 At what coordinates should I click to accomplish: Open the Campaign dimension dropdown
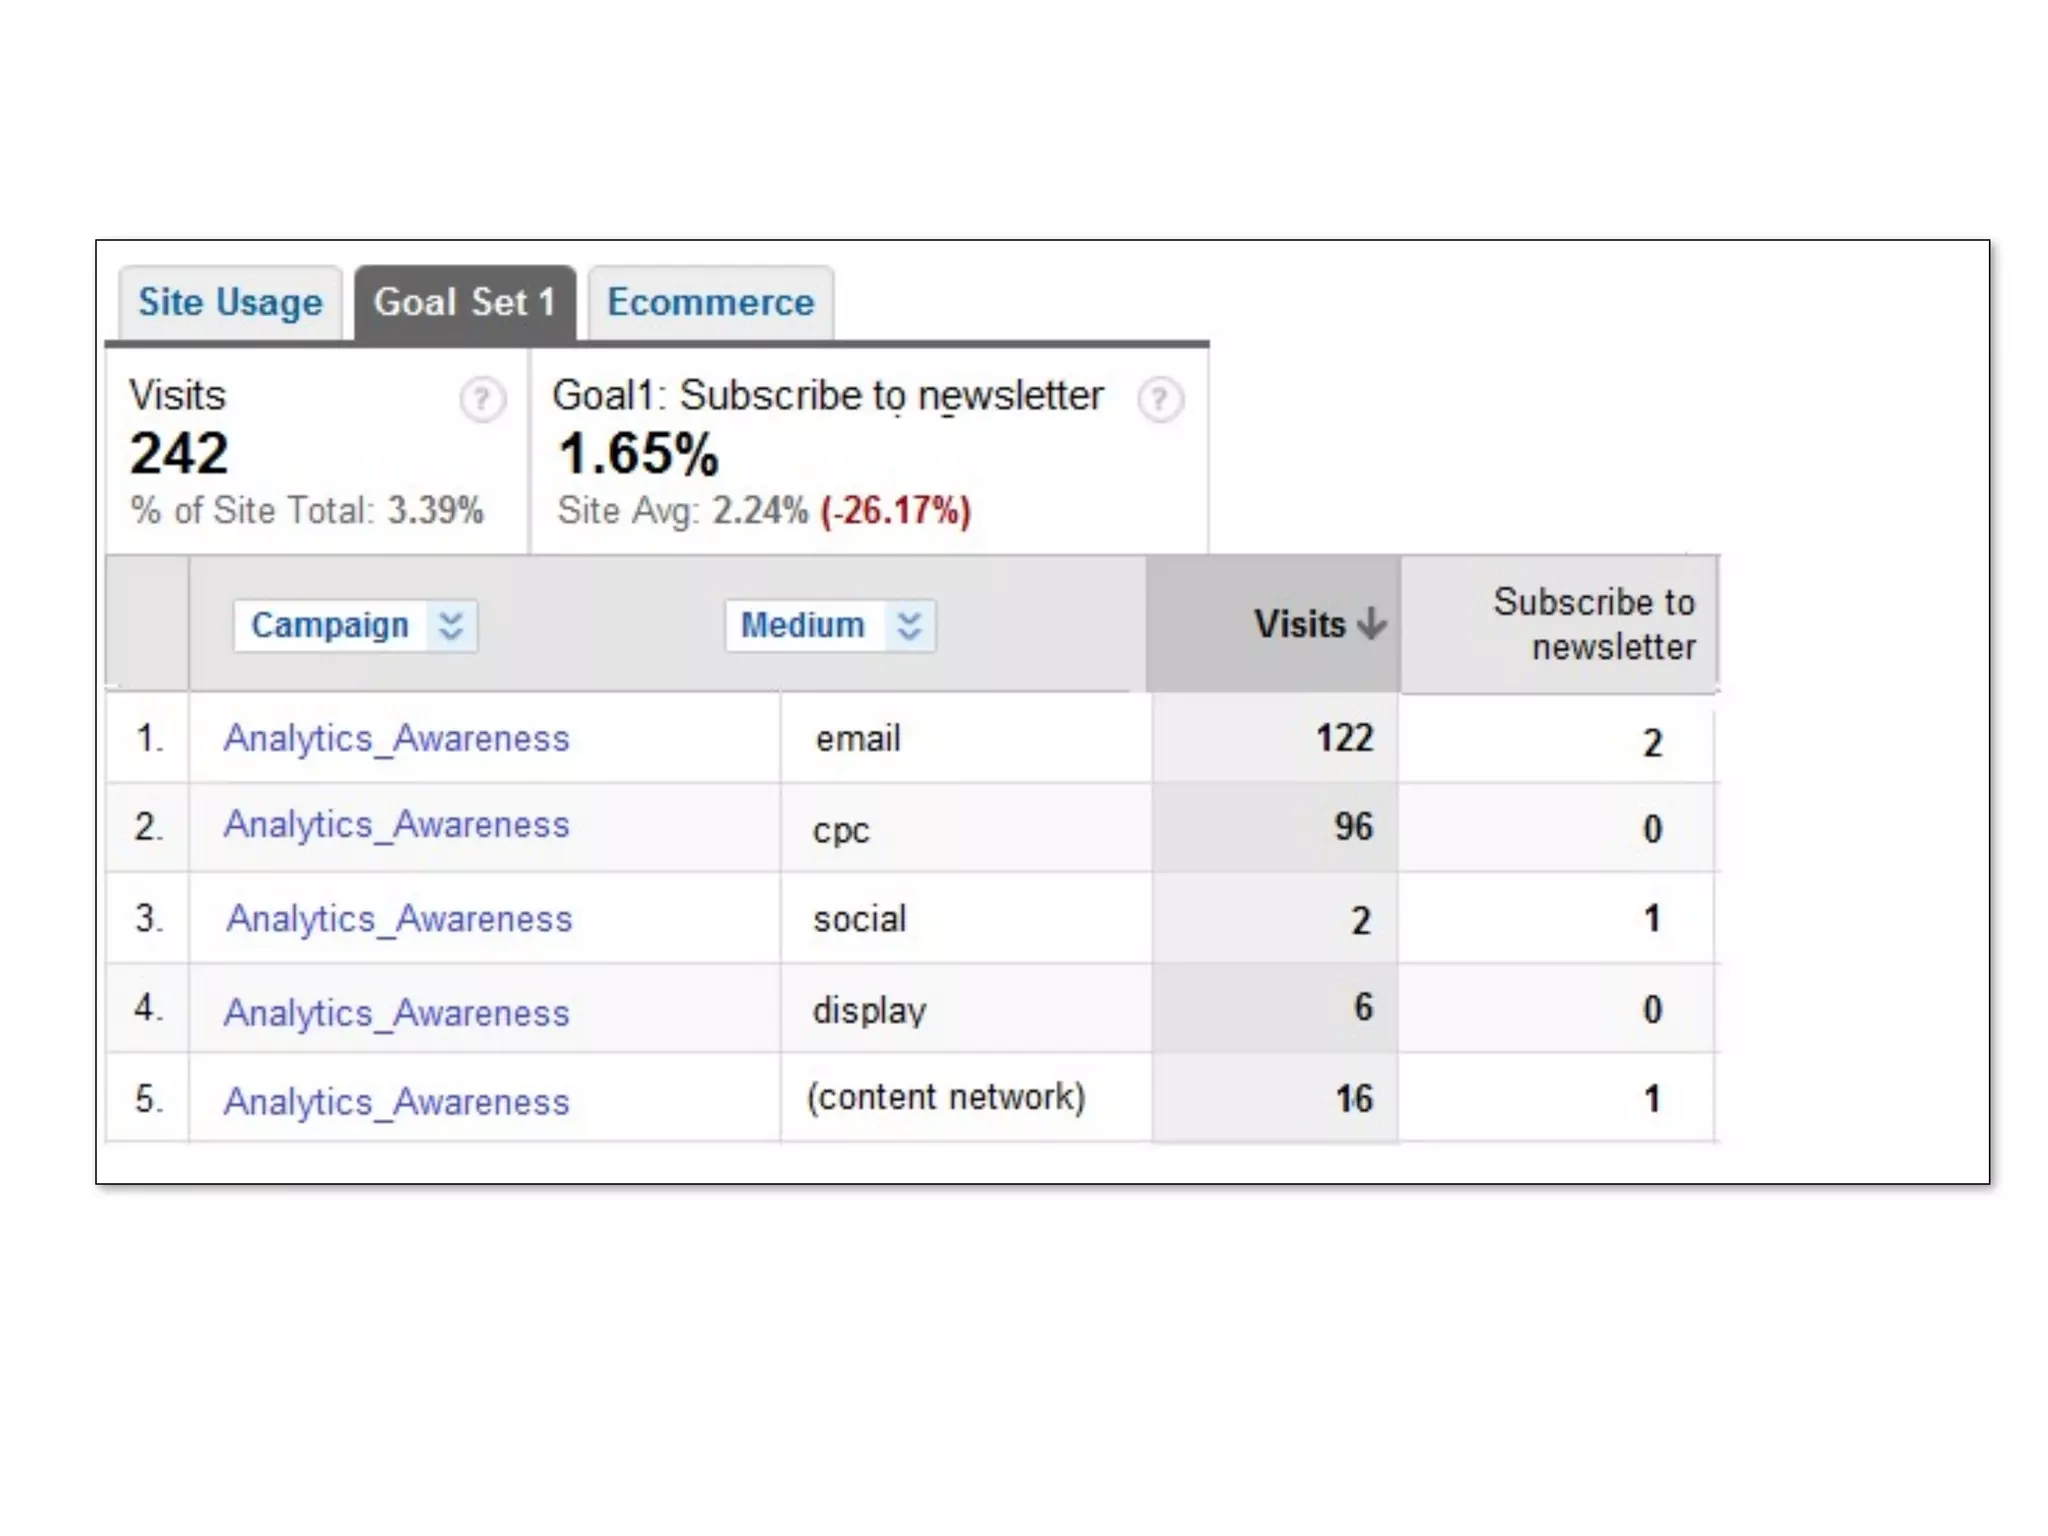[329, 626]
